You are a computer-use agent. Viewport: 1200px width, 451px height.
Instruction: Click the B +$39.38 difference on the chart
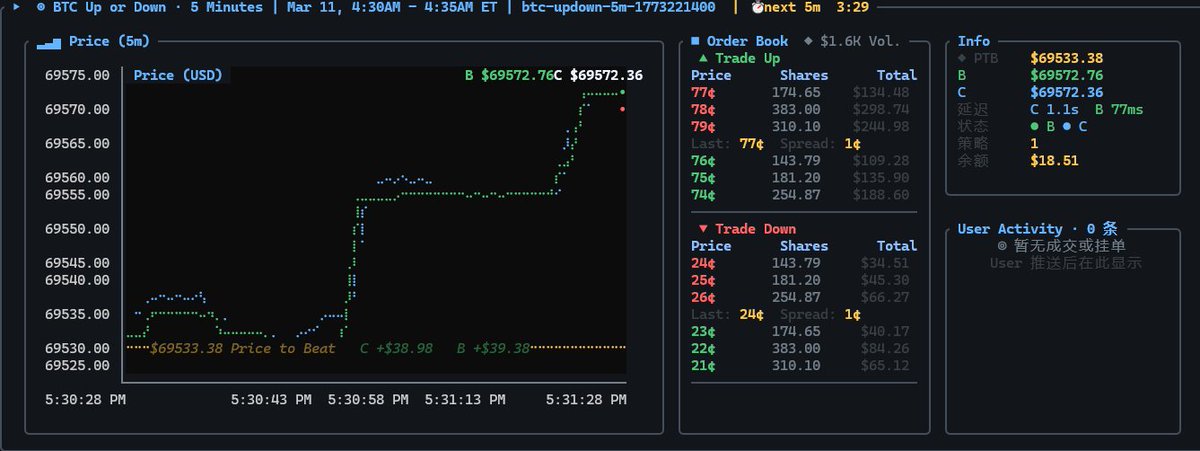pyautogui.click(x=493, y=348)
